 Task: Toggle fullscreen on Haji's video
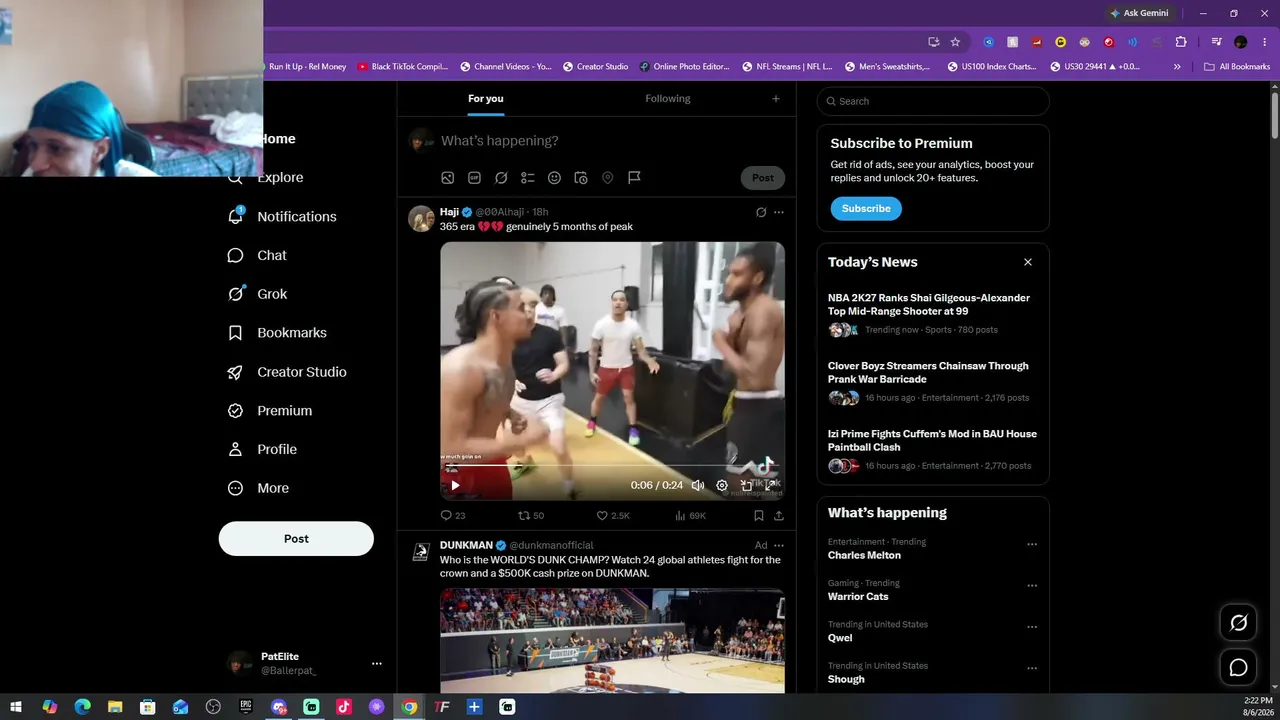pos(770,486)
